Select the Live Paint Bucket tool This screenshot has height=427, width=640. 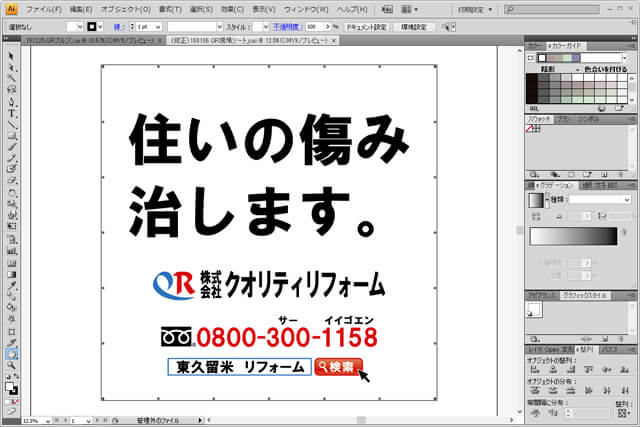pos(11,308)
